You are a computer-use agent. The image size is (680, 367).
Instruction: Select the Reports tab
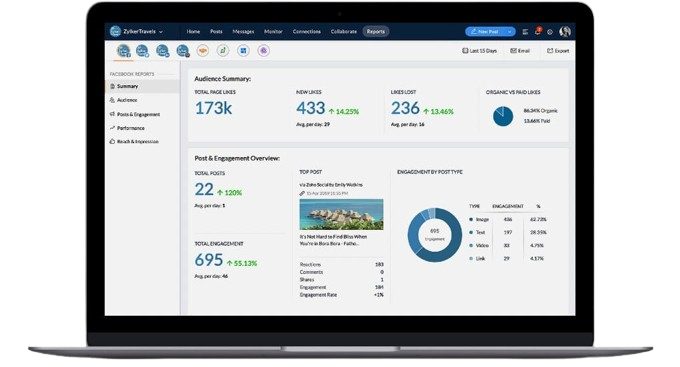point(376,32)
